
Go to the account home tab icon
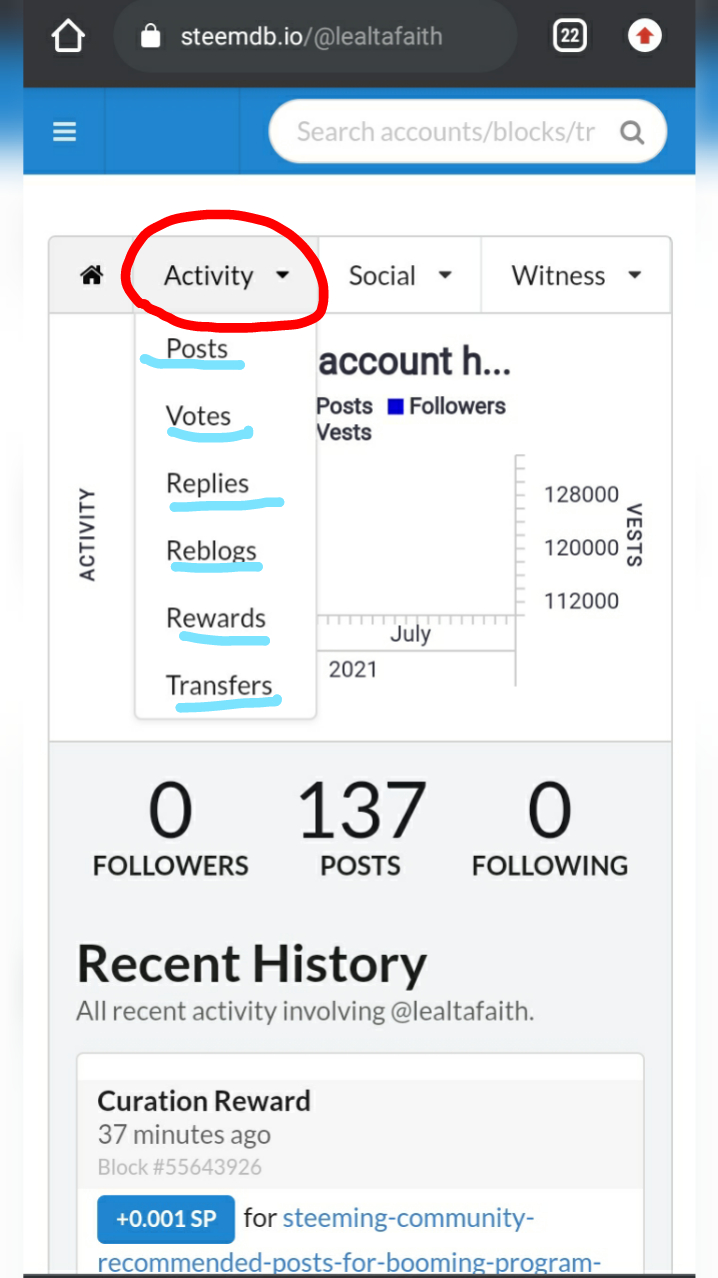(92, 275)
